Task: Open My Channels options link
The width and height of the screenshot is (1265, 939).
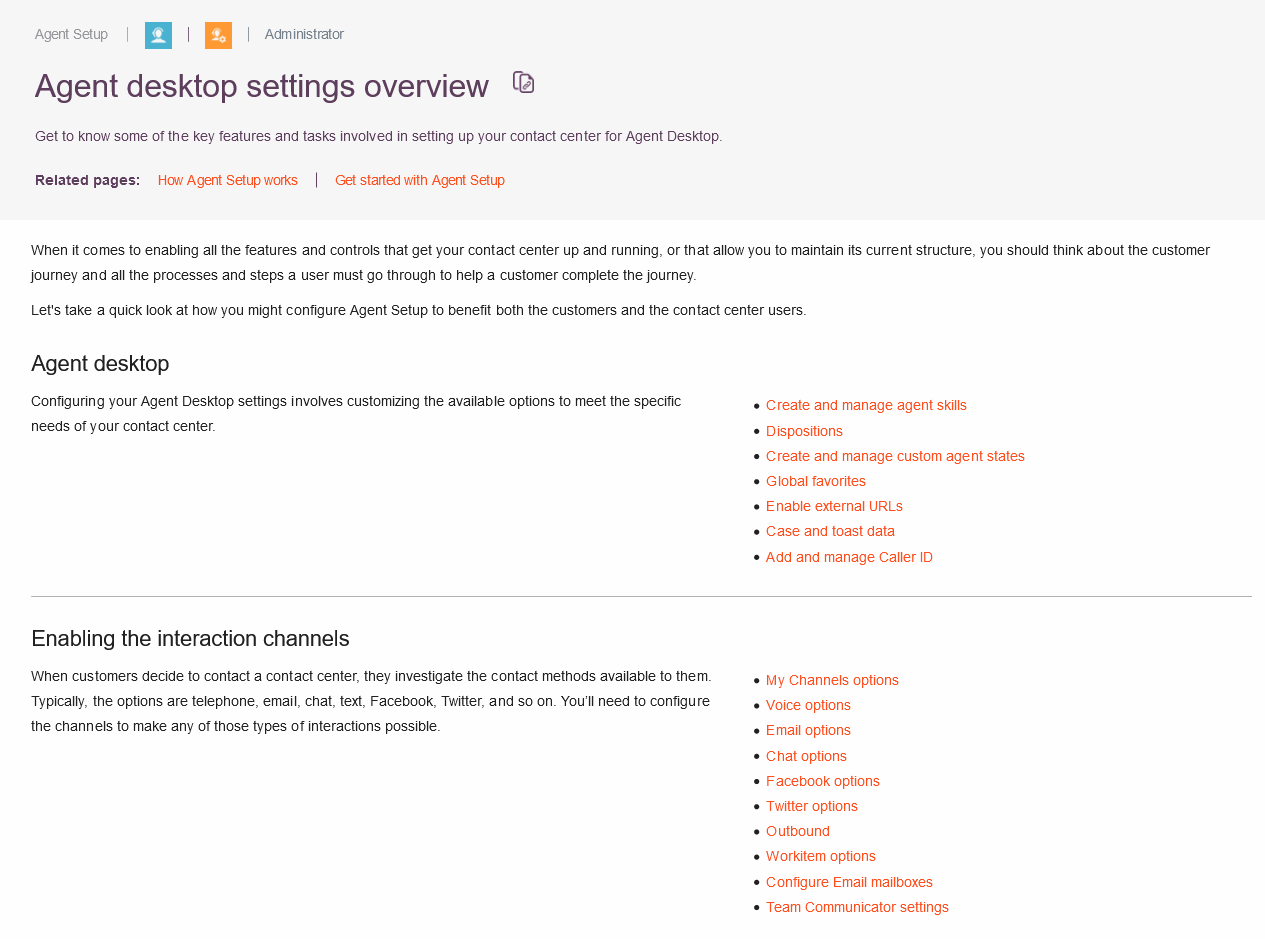Action: point(832,680)
